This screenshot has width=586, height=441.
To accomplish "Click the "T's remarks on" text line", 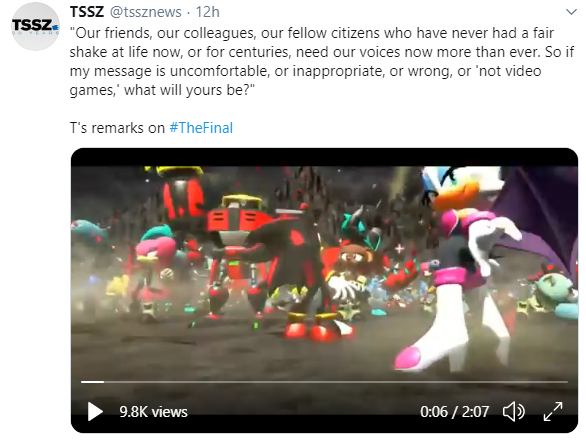I will (x=117, y=128).
